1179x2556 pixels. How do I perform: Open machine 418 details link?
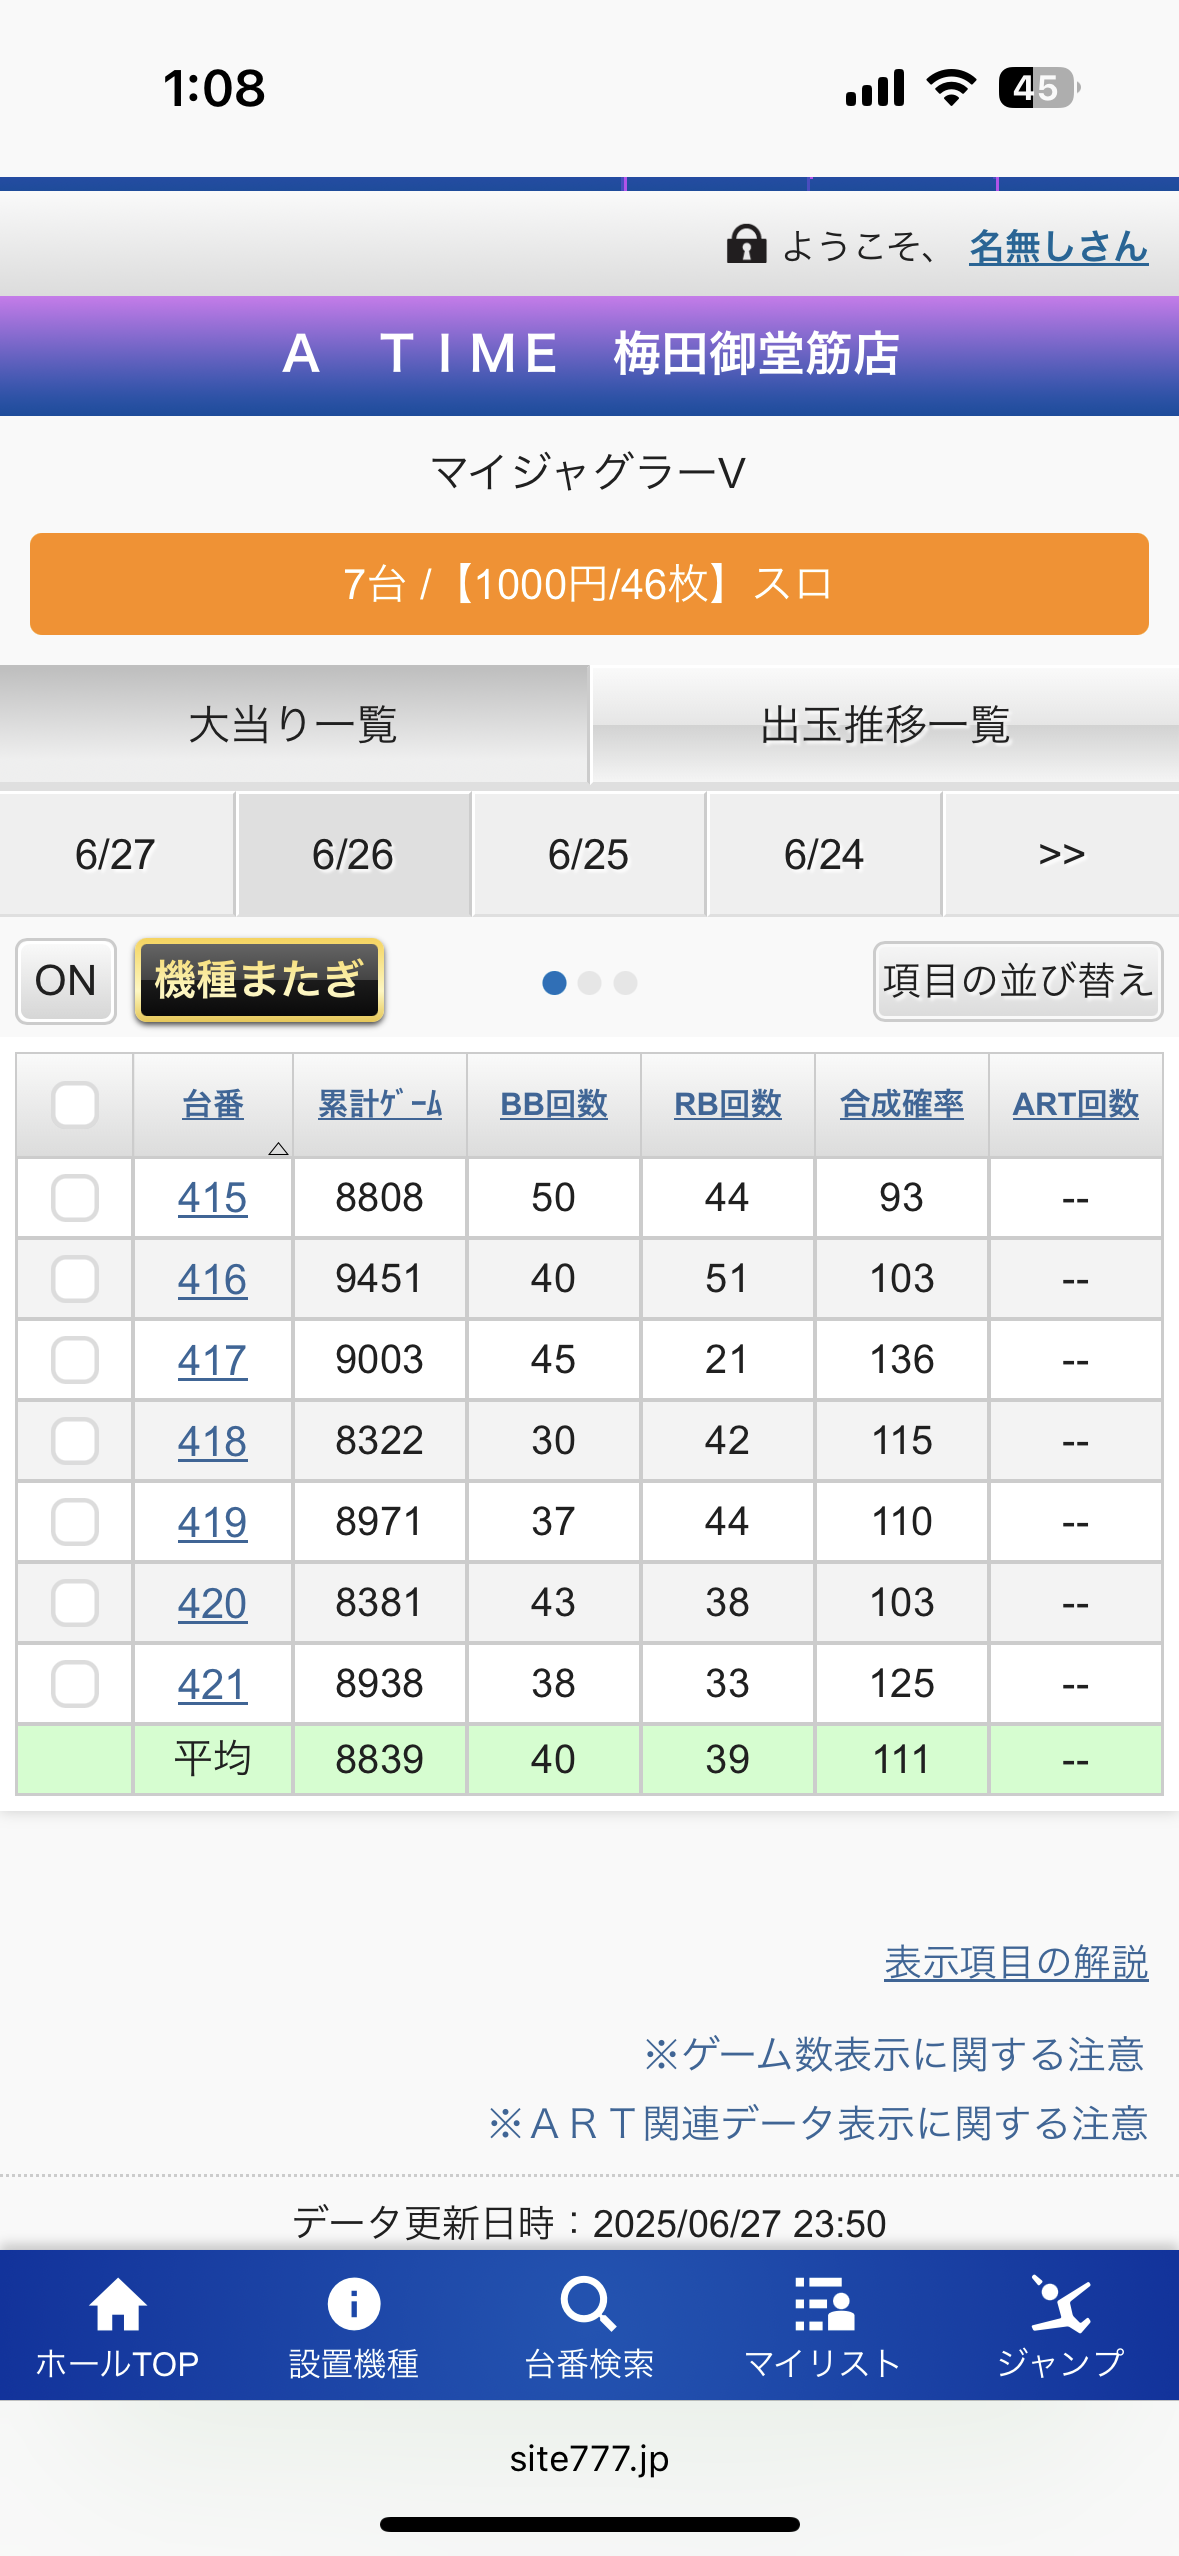tap(212, 1441)
